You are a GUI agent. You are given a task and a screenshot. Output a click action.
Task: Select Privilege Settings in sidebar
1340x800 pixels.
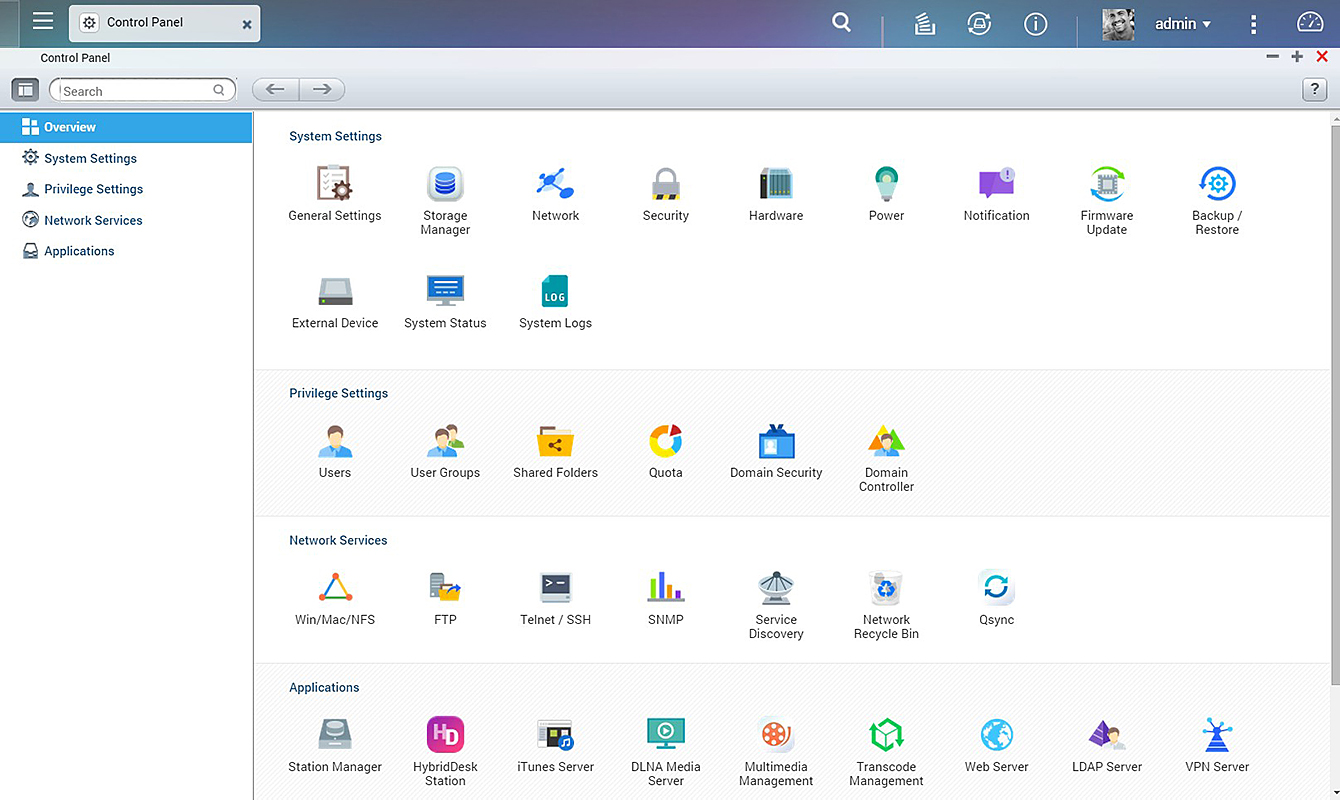point(93,189)
